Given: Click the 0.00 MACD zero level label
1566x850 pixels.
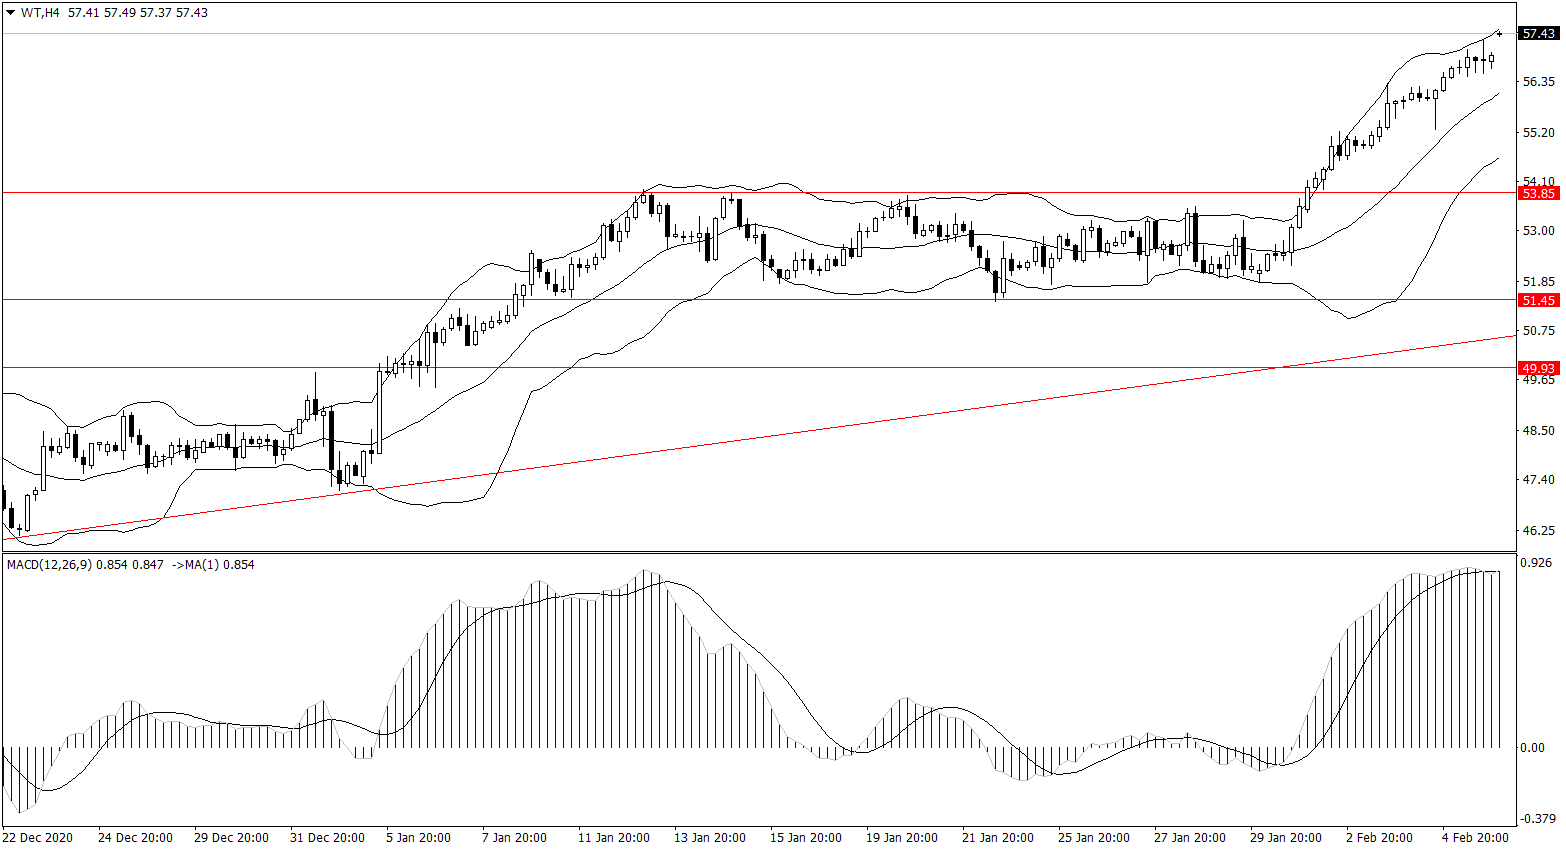Looking at the screenshot, I should (1532, 748).
